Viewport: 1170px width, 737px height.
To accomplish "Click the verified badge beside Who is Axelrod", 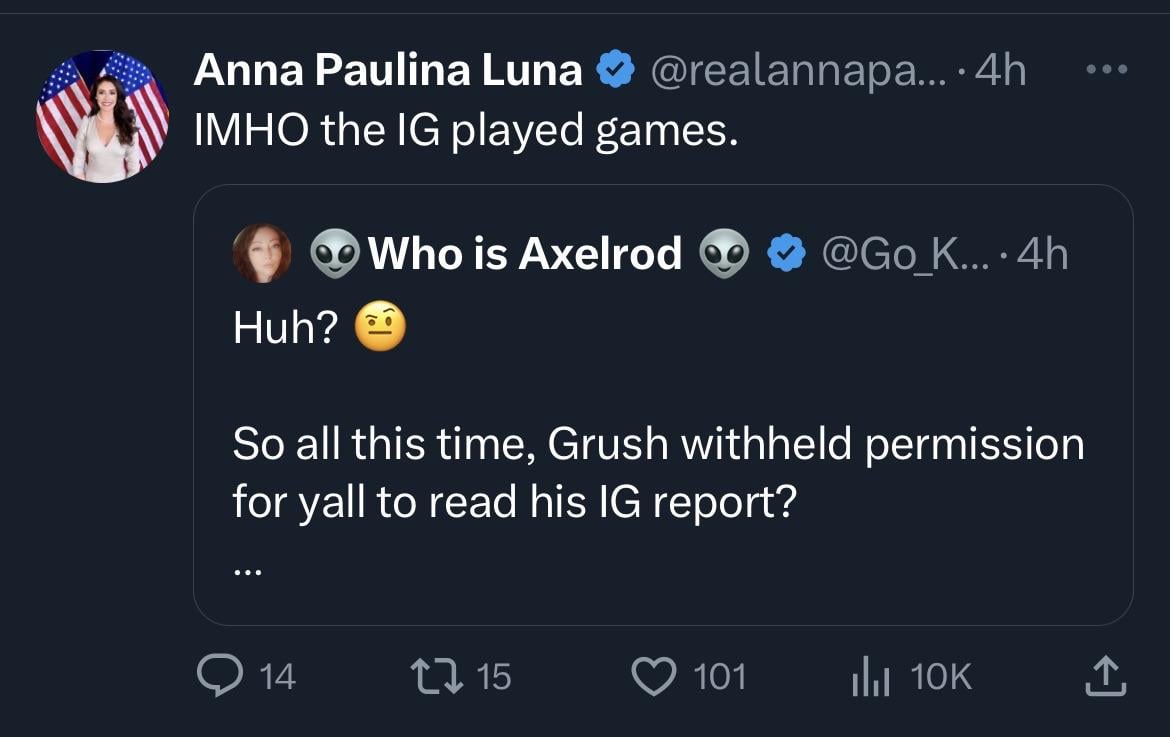I will (786, 254).
